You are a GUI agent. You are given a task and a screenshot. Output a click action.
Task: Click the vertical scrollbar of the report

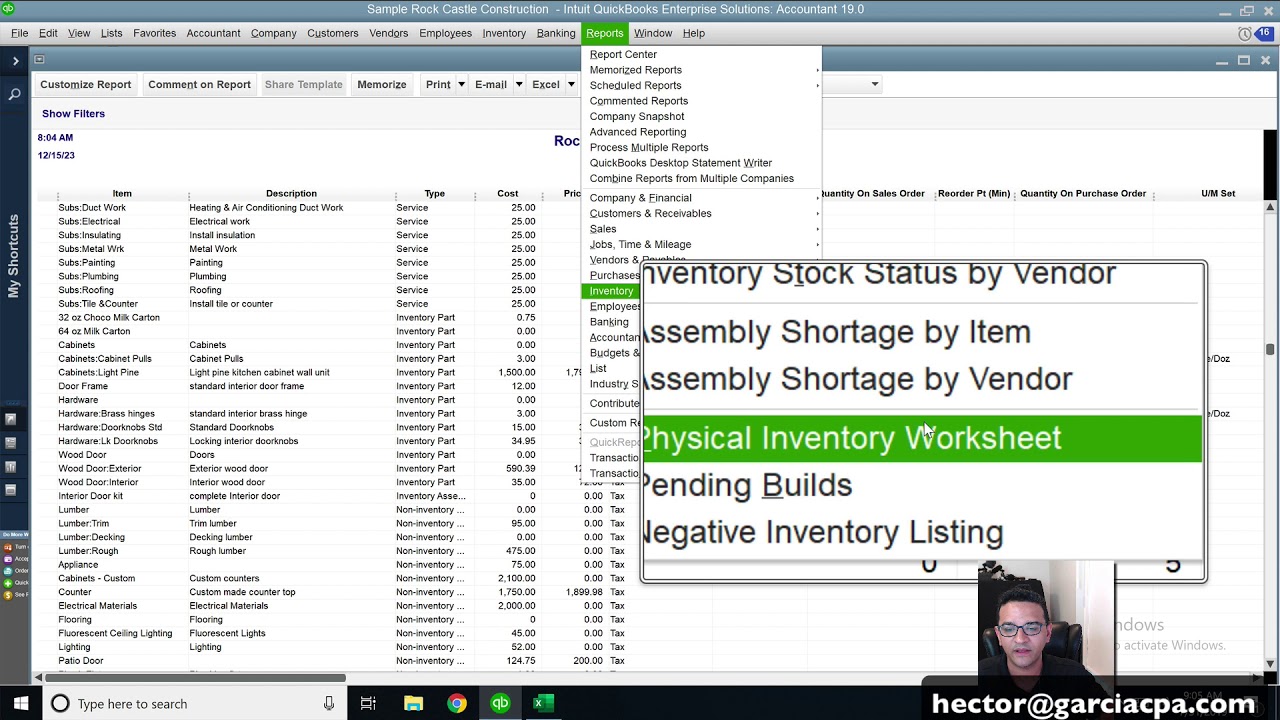[x=1270, y=435]
